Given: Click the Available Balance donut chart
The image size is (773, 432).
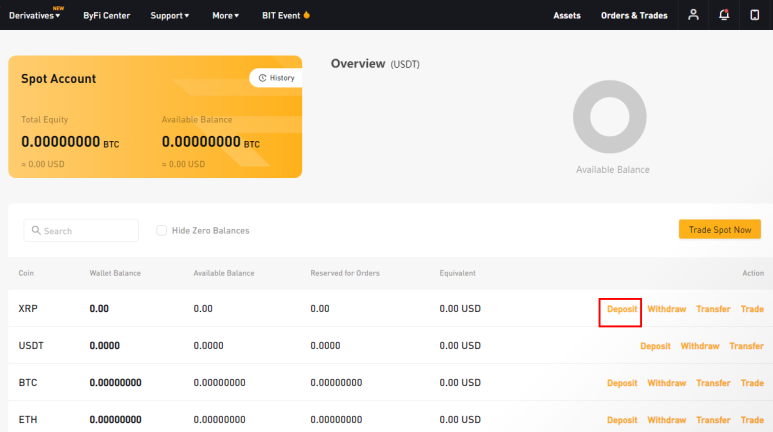Looking at the screenshot, I should pyautogui.click(x=609, y=117).
